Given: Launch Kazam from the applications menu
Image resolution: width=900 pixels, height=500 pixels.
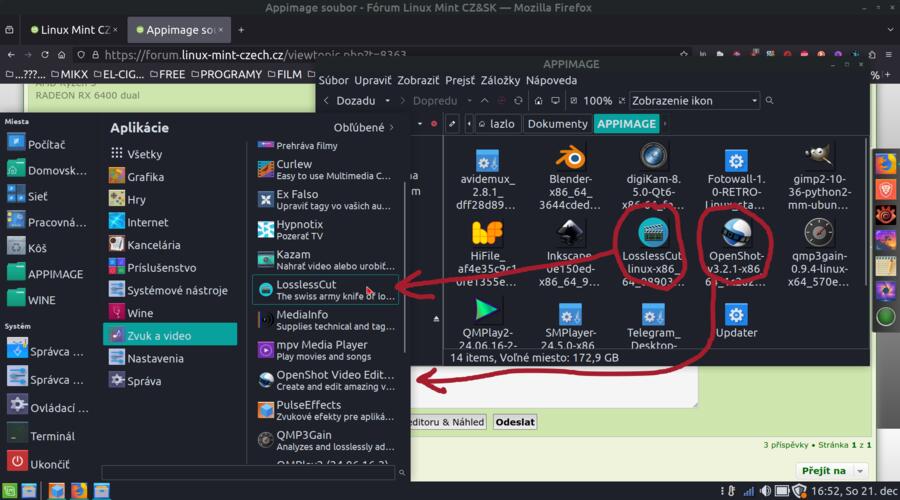Looking at the screenshot, I should [x=326, y=261].
